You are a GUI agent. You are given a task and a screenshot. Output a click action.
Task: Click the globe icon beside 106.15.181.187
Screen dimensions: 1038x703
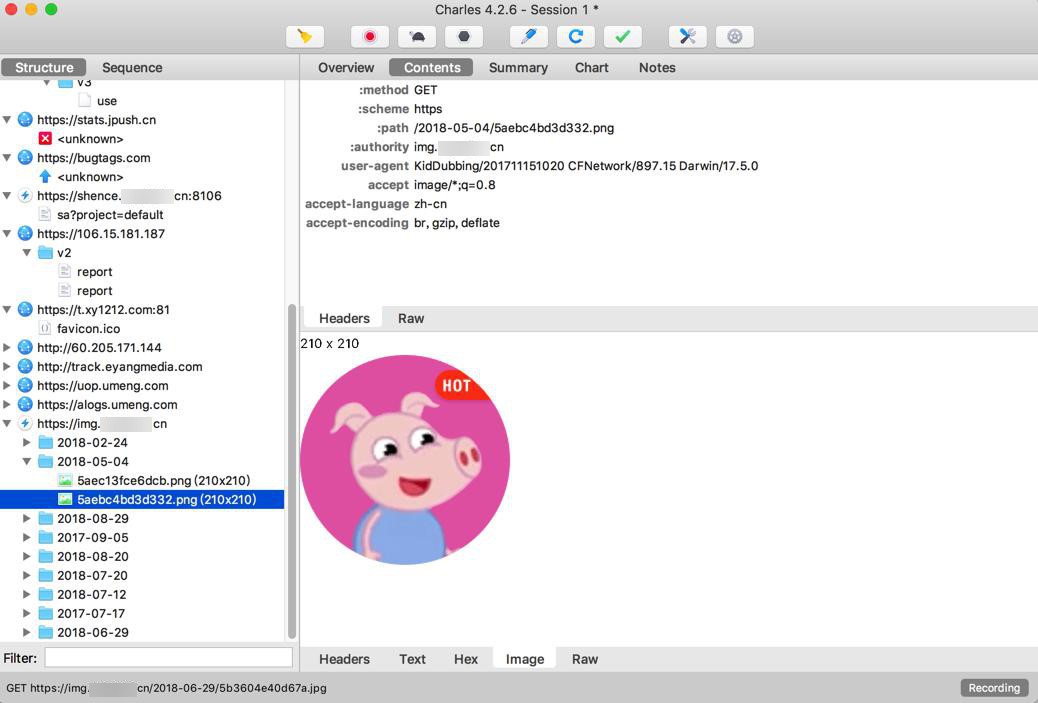tap(25, 234)
